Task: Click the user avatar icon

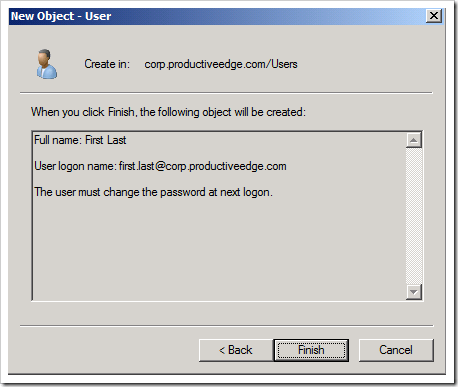Action: (47, 64)
